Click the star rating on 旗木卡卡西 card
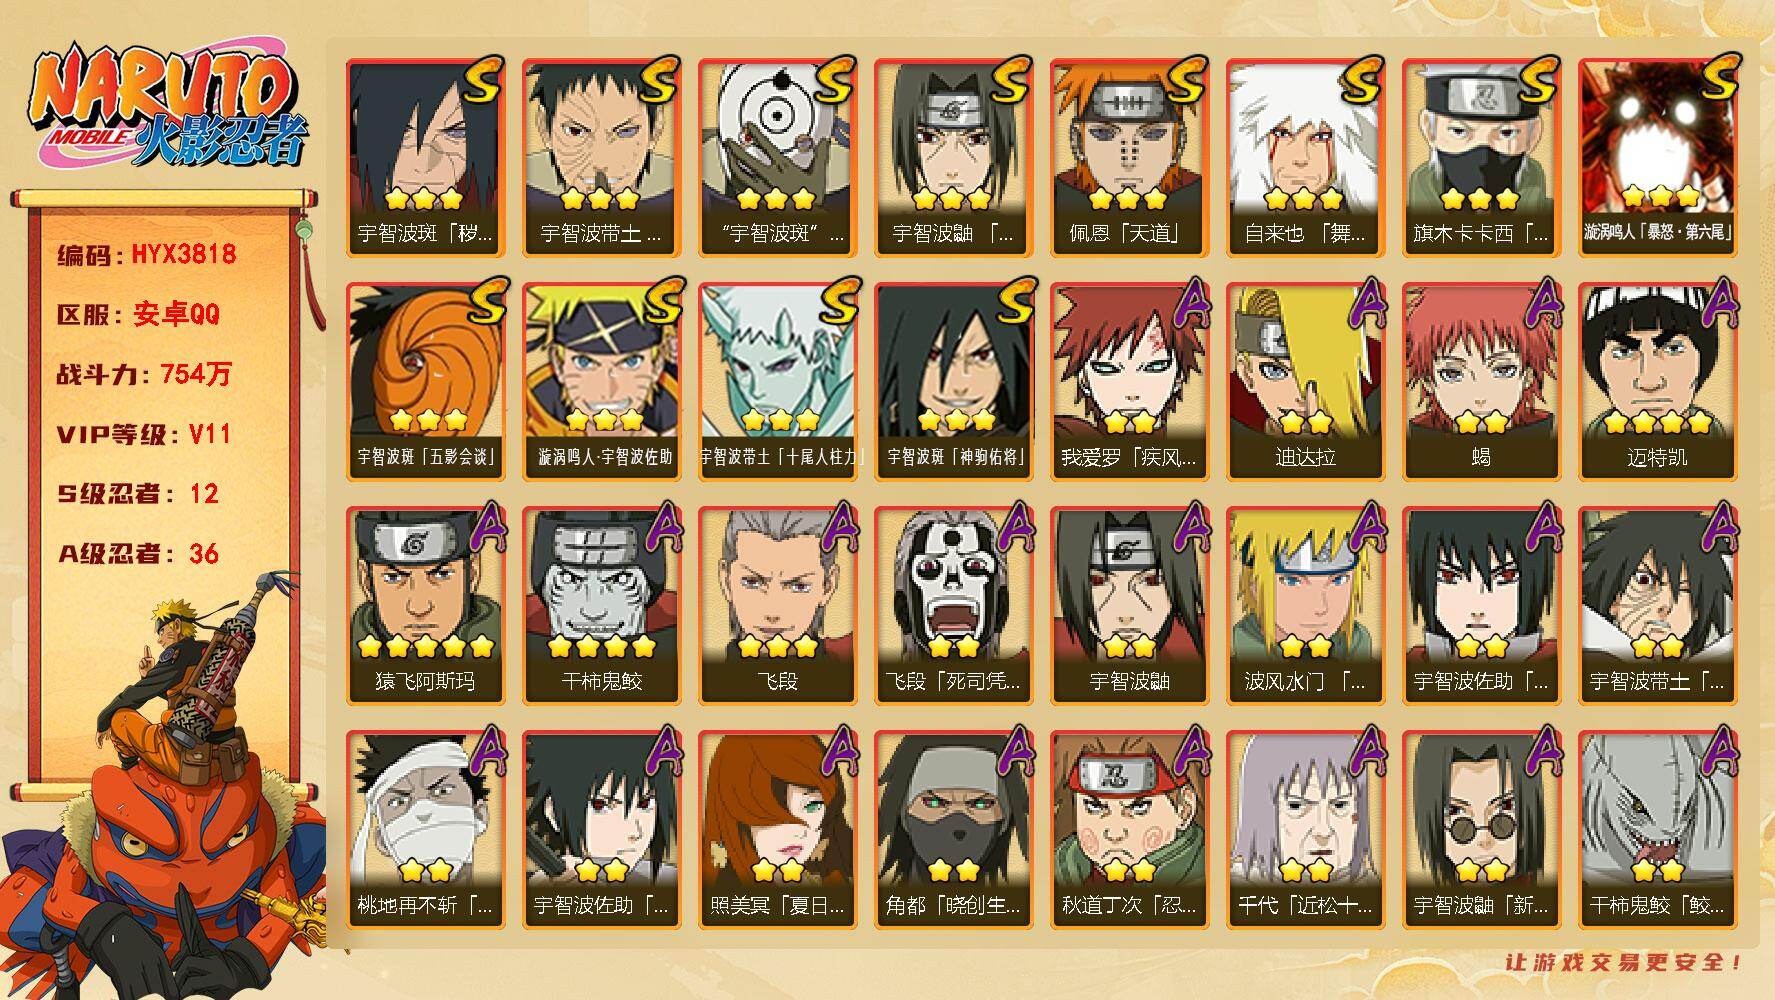The width and height of the screenshot is (1775, 1000). click(x=1481, y=199)
